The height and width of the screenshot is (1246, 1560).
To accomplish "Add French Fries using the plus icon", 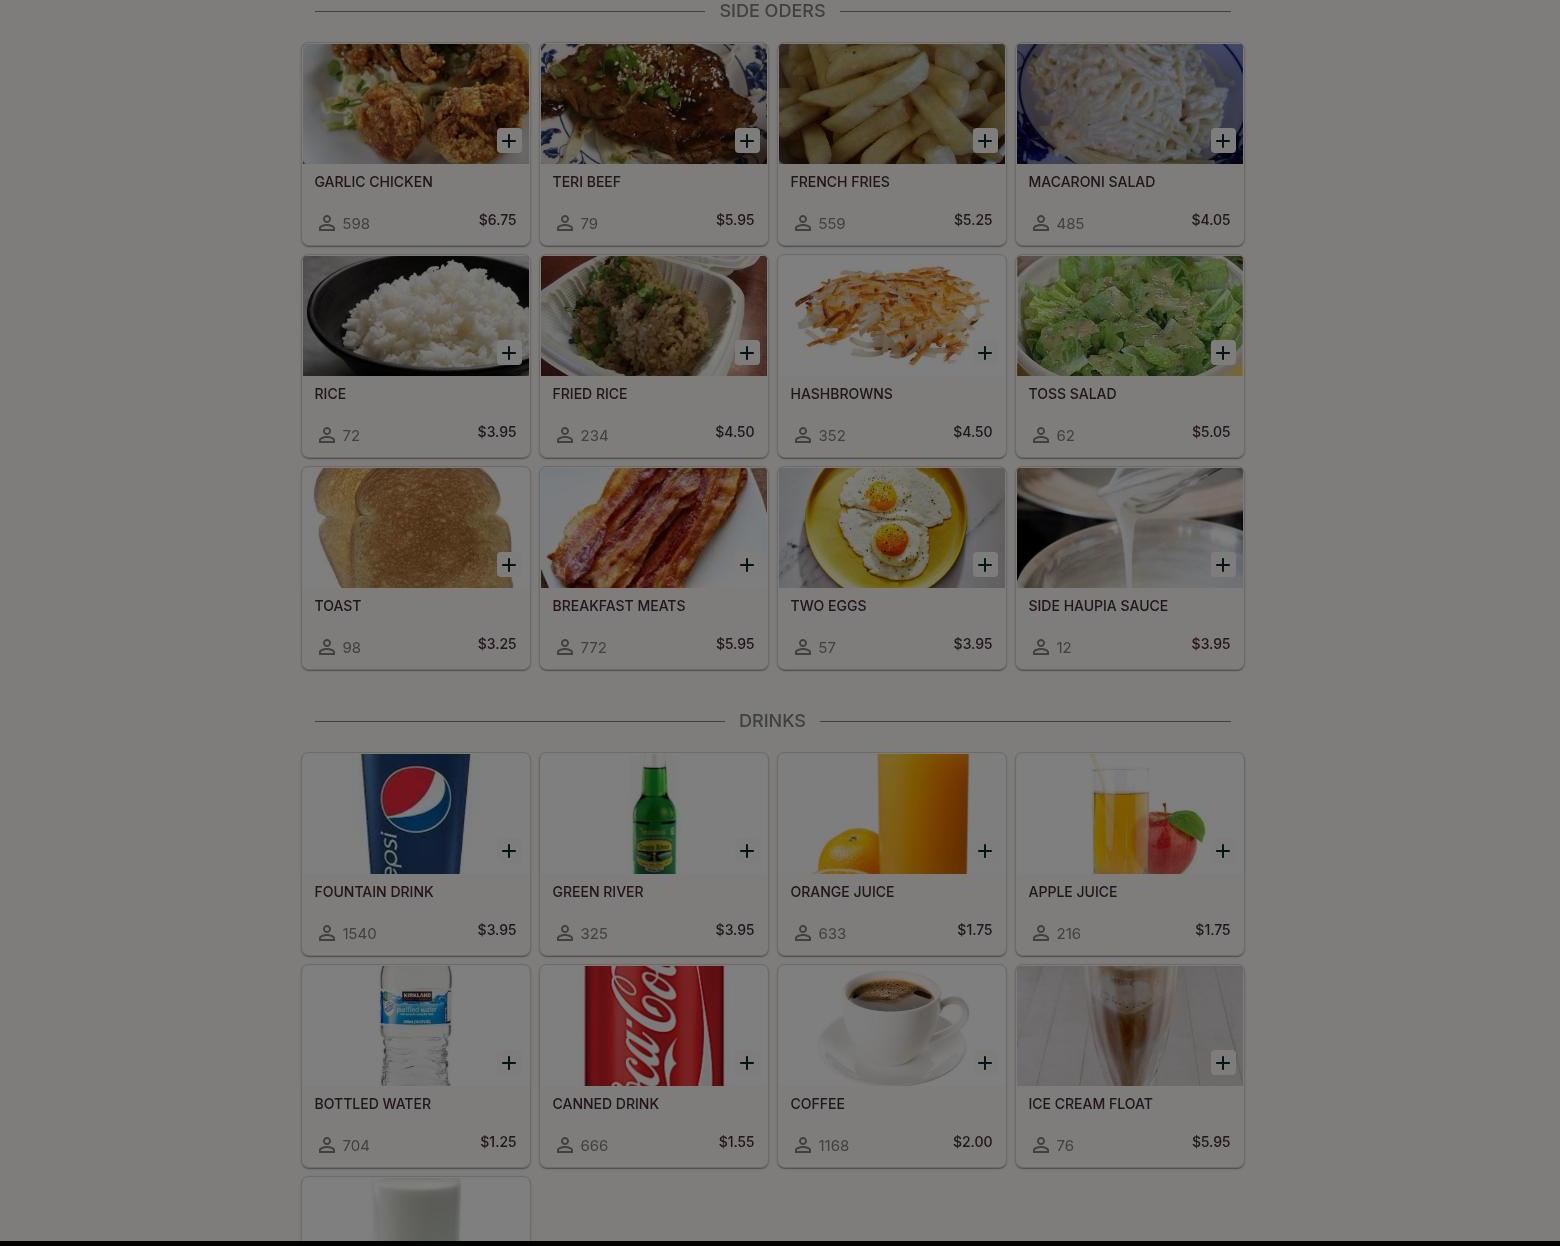I will pos(985,141).
